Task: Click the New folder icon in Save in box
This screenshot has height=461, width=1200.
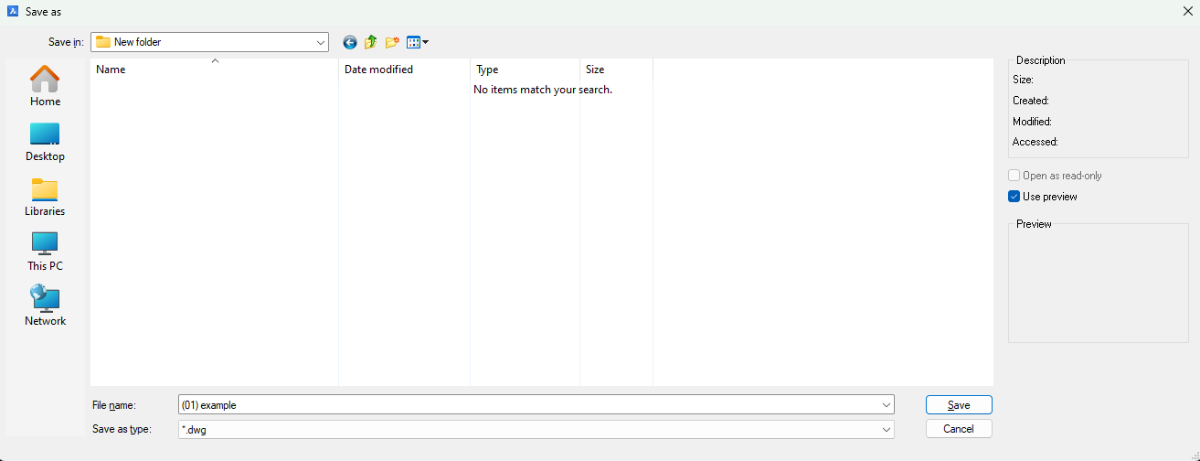Action: tap(103, 42)
